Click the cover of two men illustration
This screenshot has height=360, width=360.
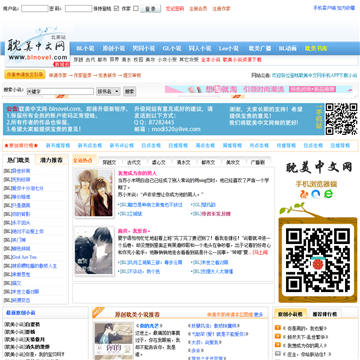click(x=94, y=194)
